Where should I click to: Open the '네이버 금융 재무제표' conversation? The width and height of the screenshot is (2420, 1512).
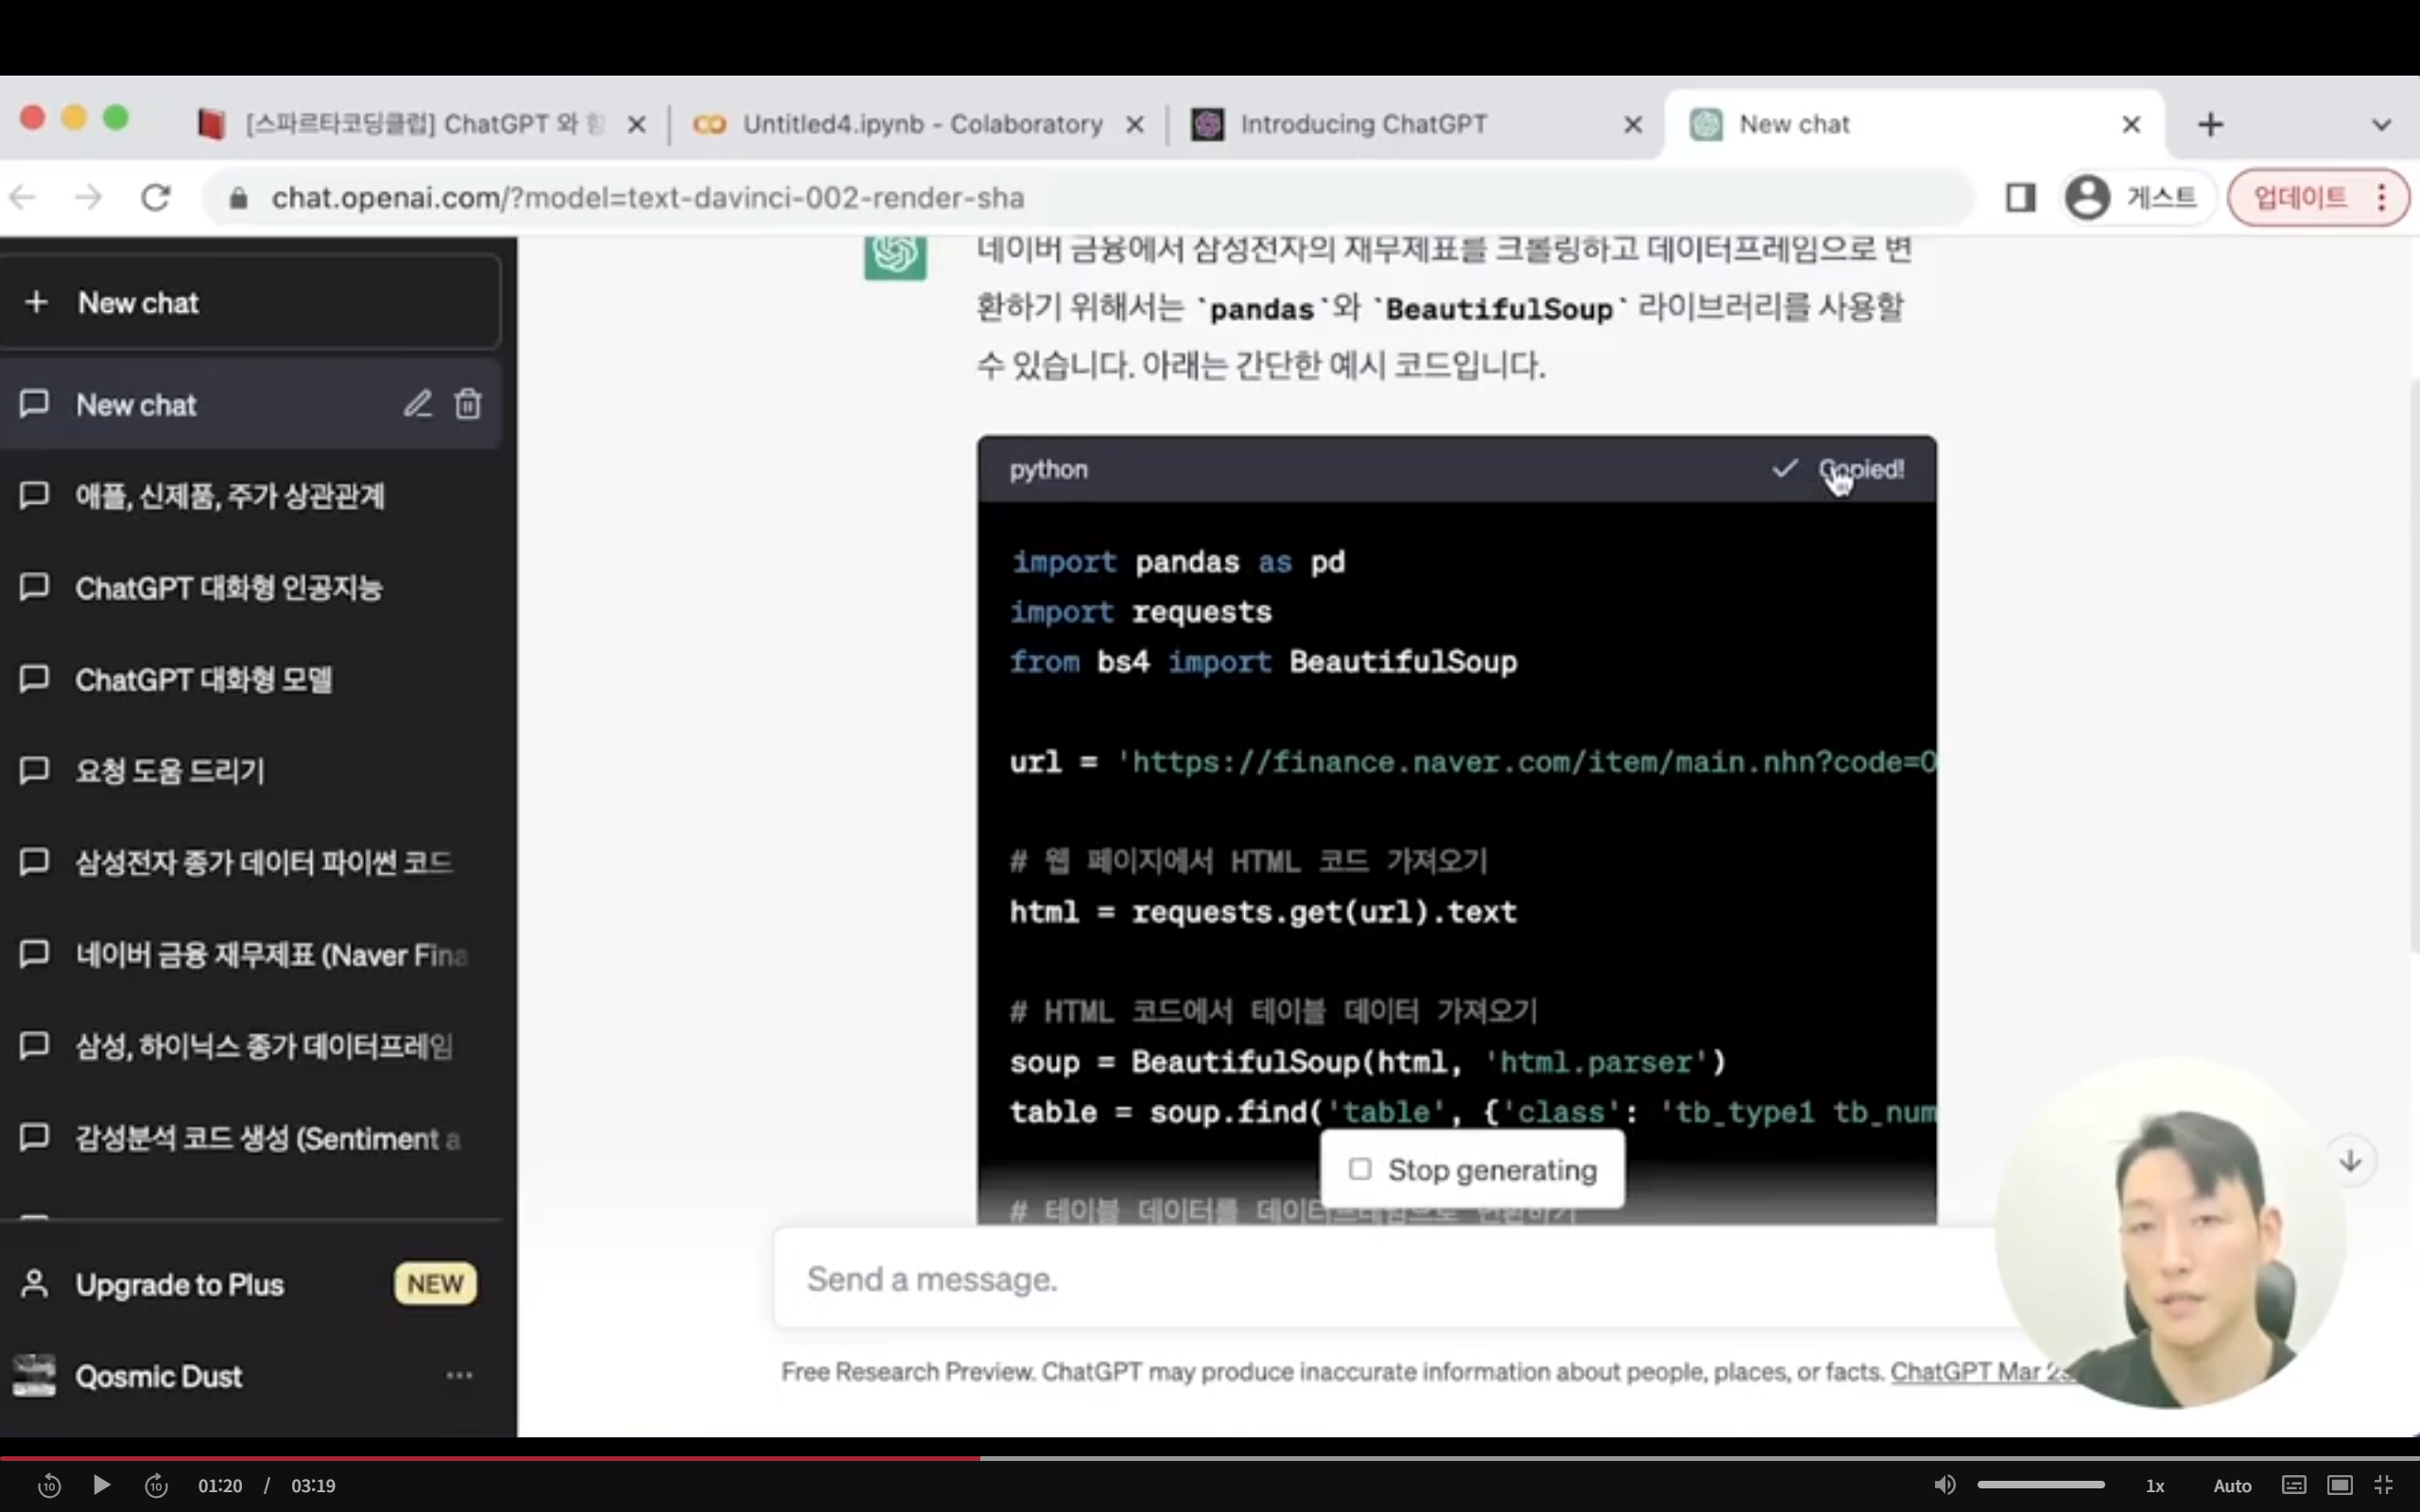coord(250,955)
